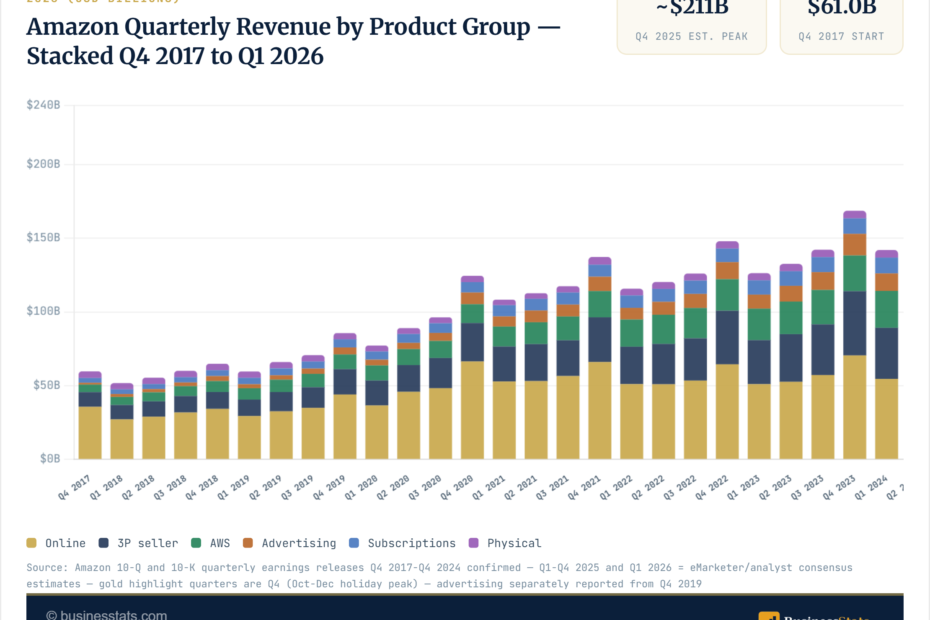Click the 'Q2 2018' x-axis label
This screenshot has width=930, height=620.
point(138,487)
